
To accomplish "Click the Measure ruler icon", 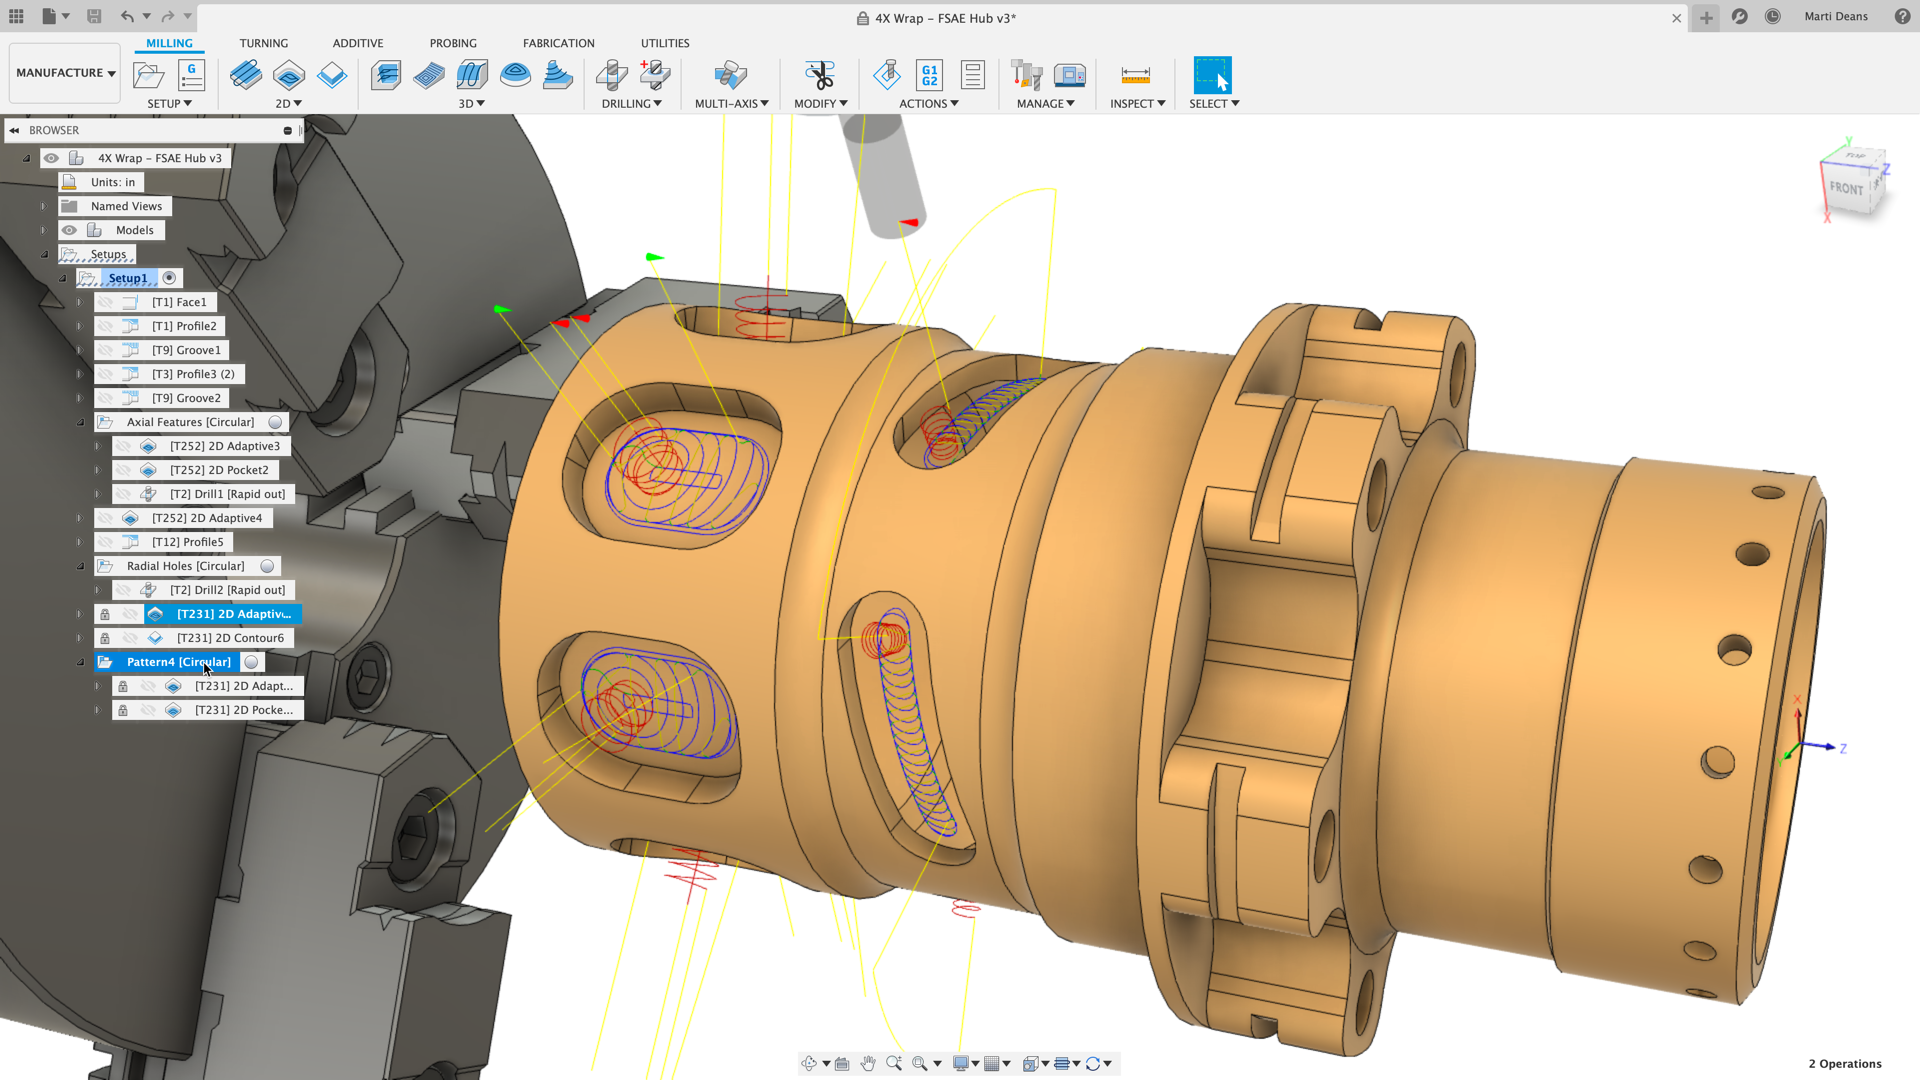I will 1135,75.
